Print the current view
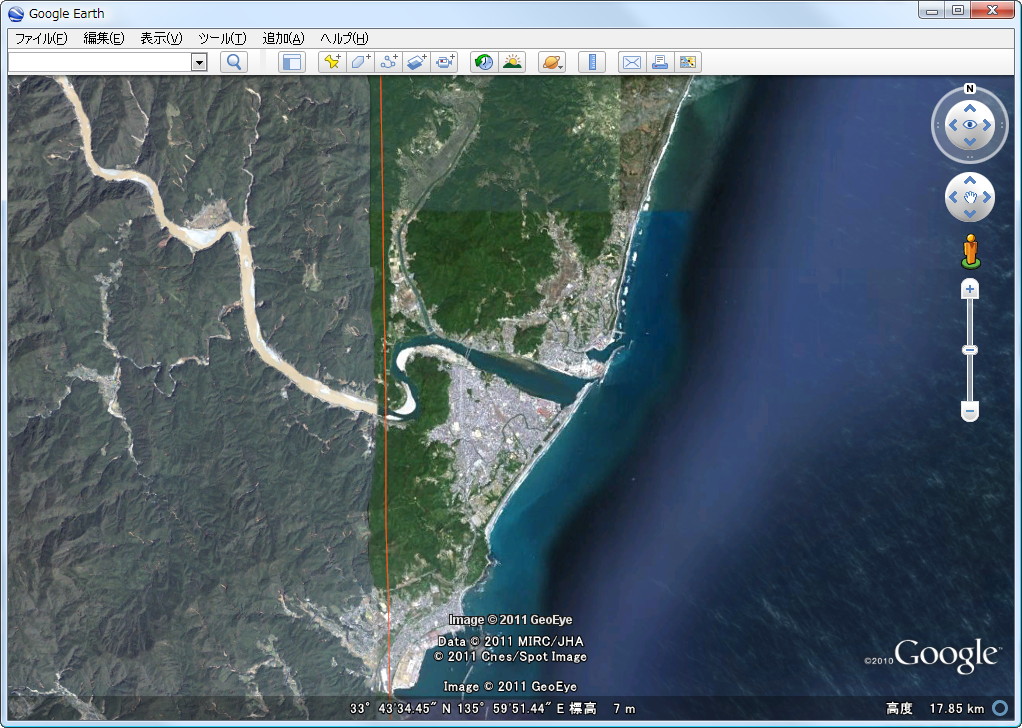The height and width of the screenshot is (728, 1022). [660, 62]
